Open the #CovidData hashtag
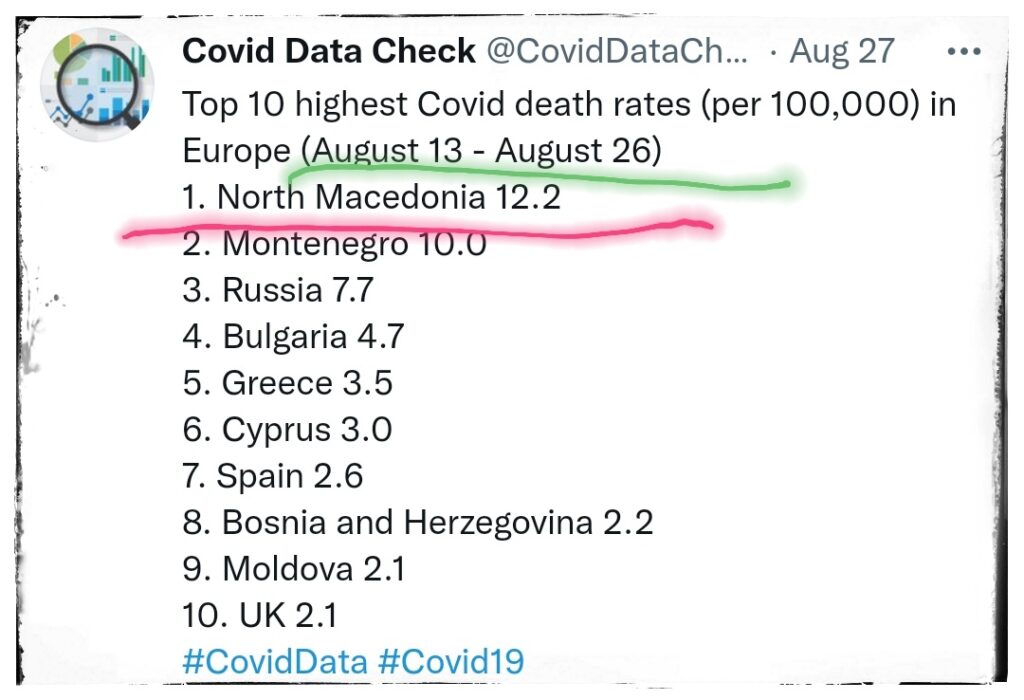Viewport: 1024px width, 700px height. tap(274, 660)
